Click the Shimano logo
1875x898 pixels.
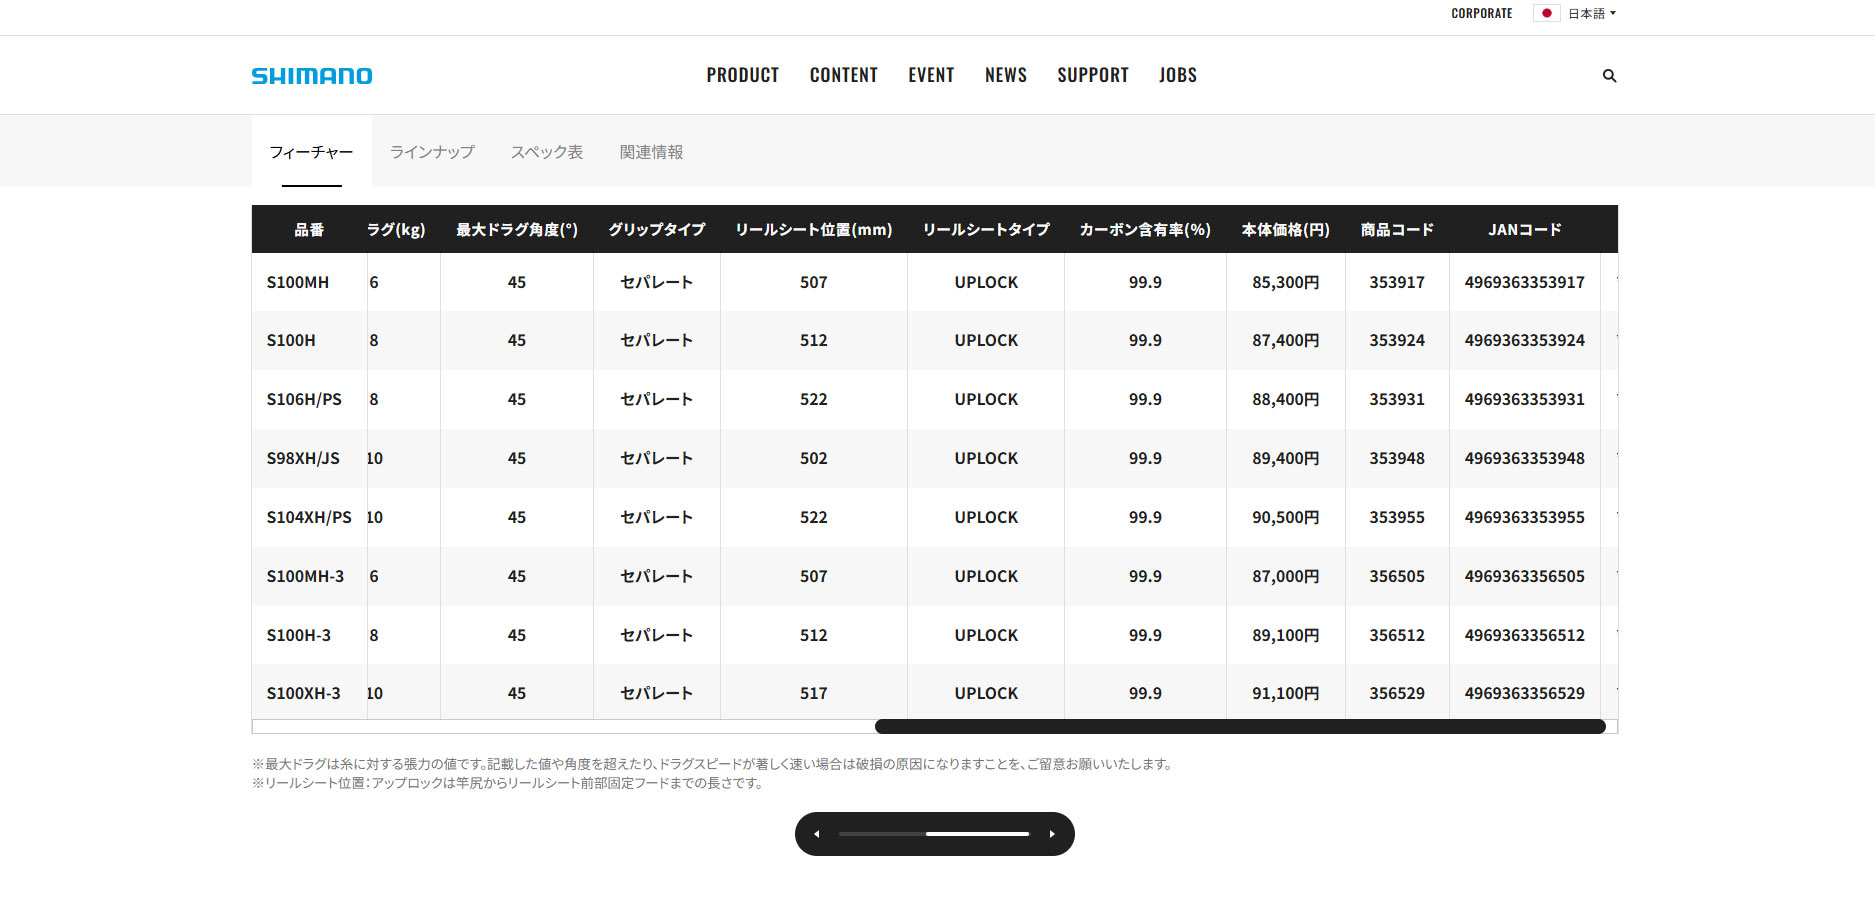tap(312, 76)
